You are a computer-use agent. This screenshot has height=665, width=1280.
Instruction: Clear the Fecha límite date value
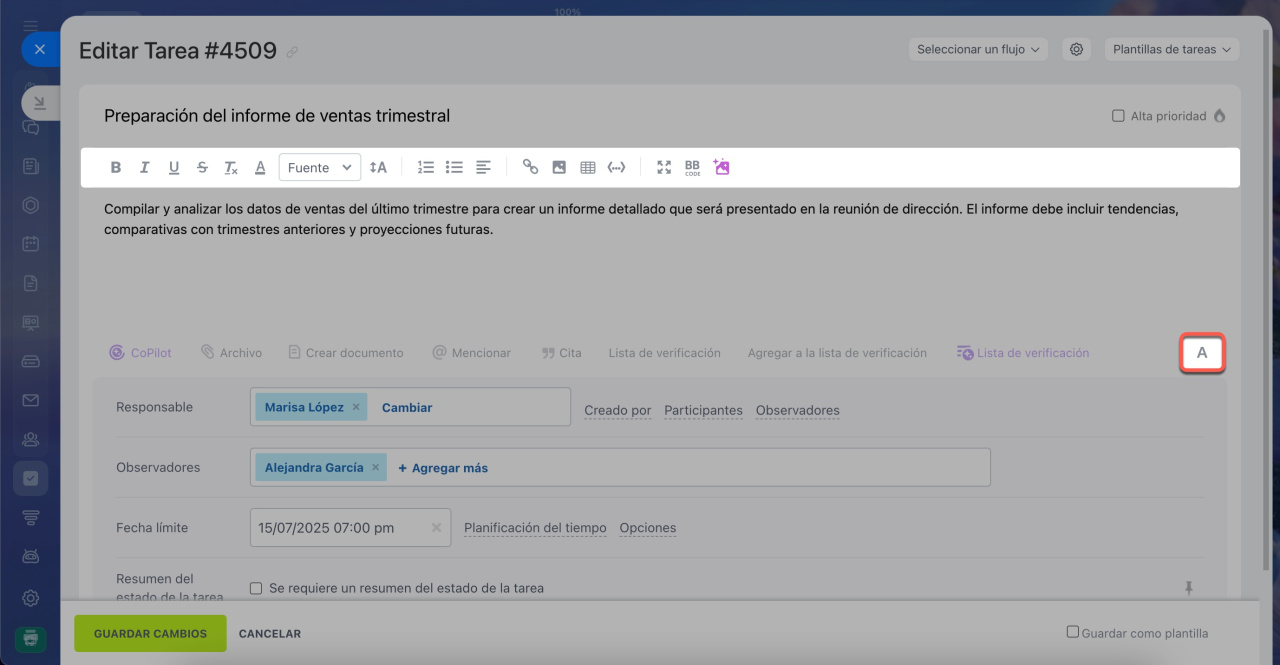(x=436, y=528)
